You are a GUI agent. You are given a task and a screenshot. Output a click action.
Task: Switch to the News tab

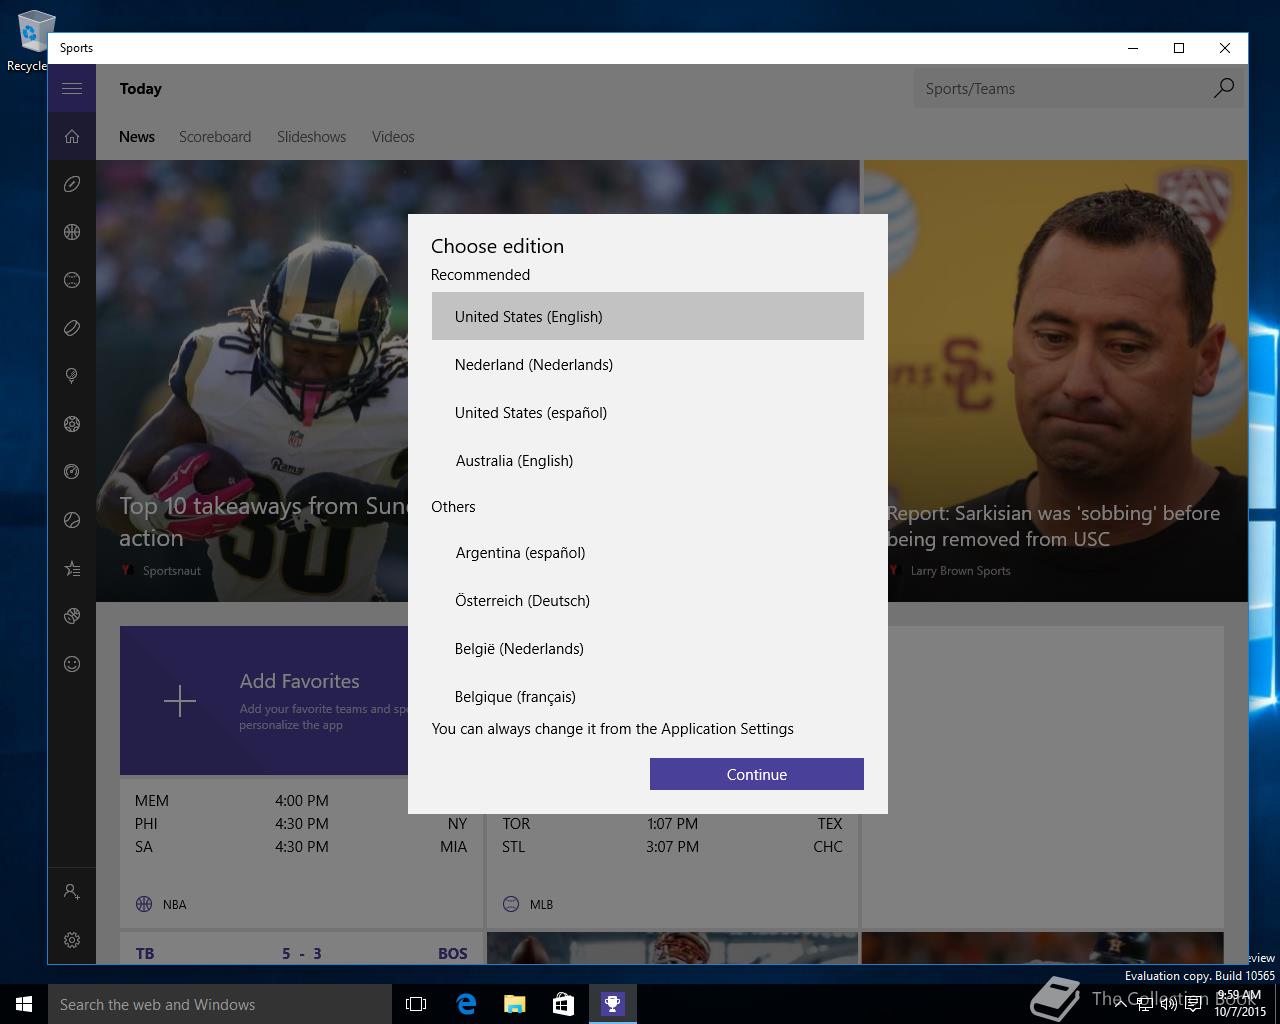[137, 137]
